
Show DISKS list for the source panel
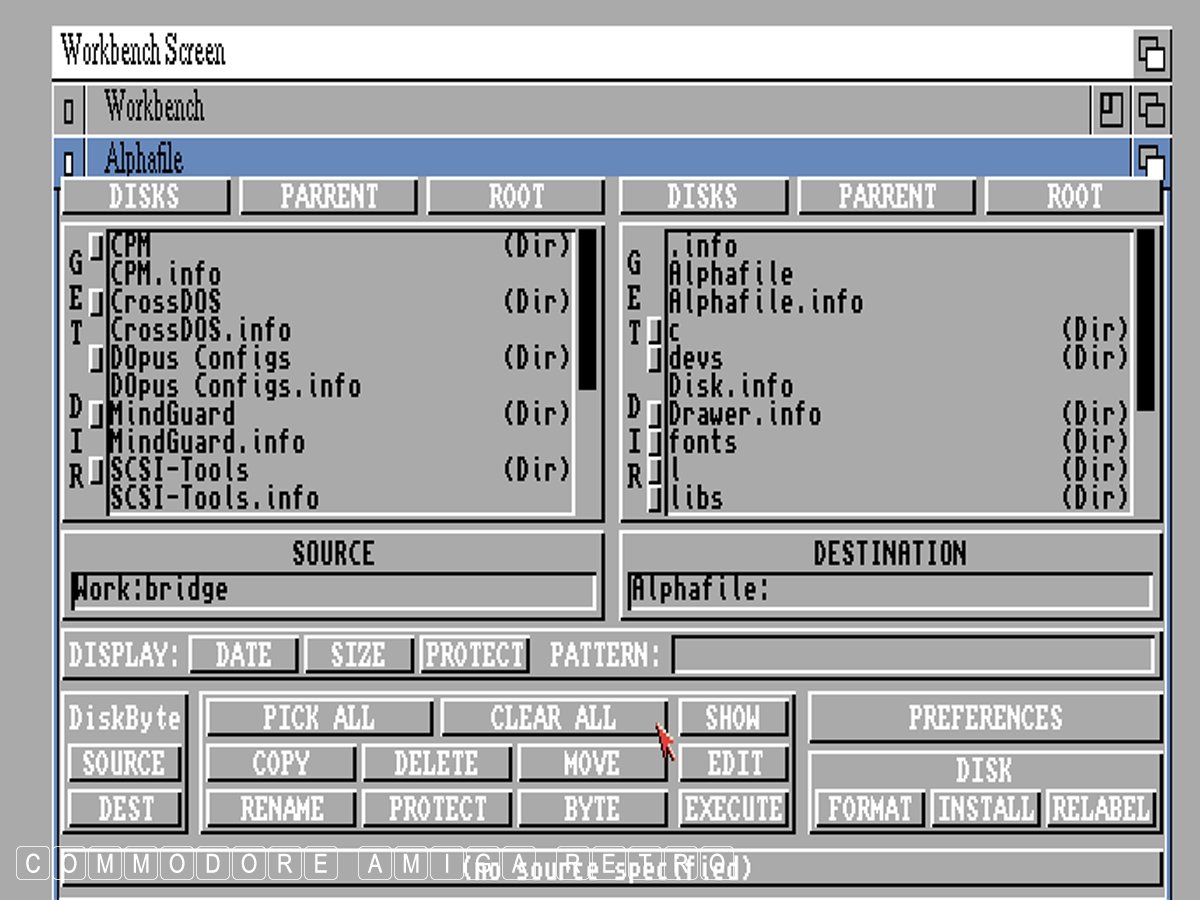pos(145,196)
